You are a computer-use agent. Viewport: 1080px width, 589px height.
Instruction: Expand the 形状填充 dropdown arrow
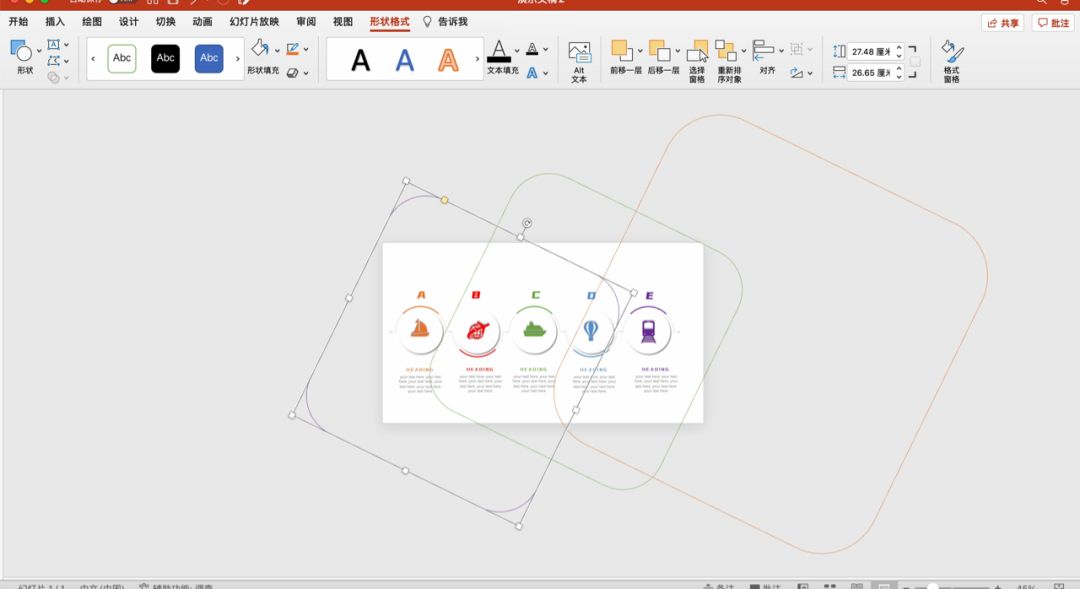277,50
